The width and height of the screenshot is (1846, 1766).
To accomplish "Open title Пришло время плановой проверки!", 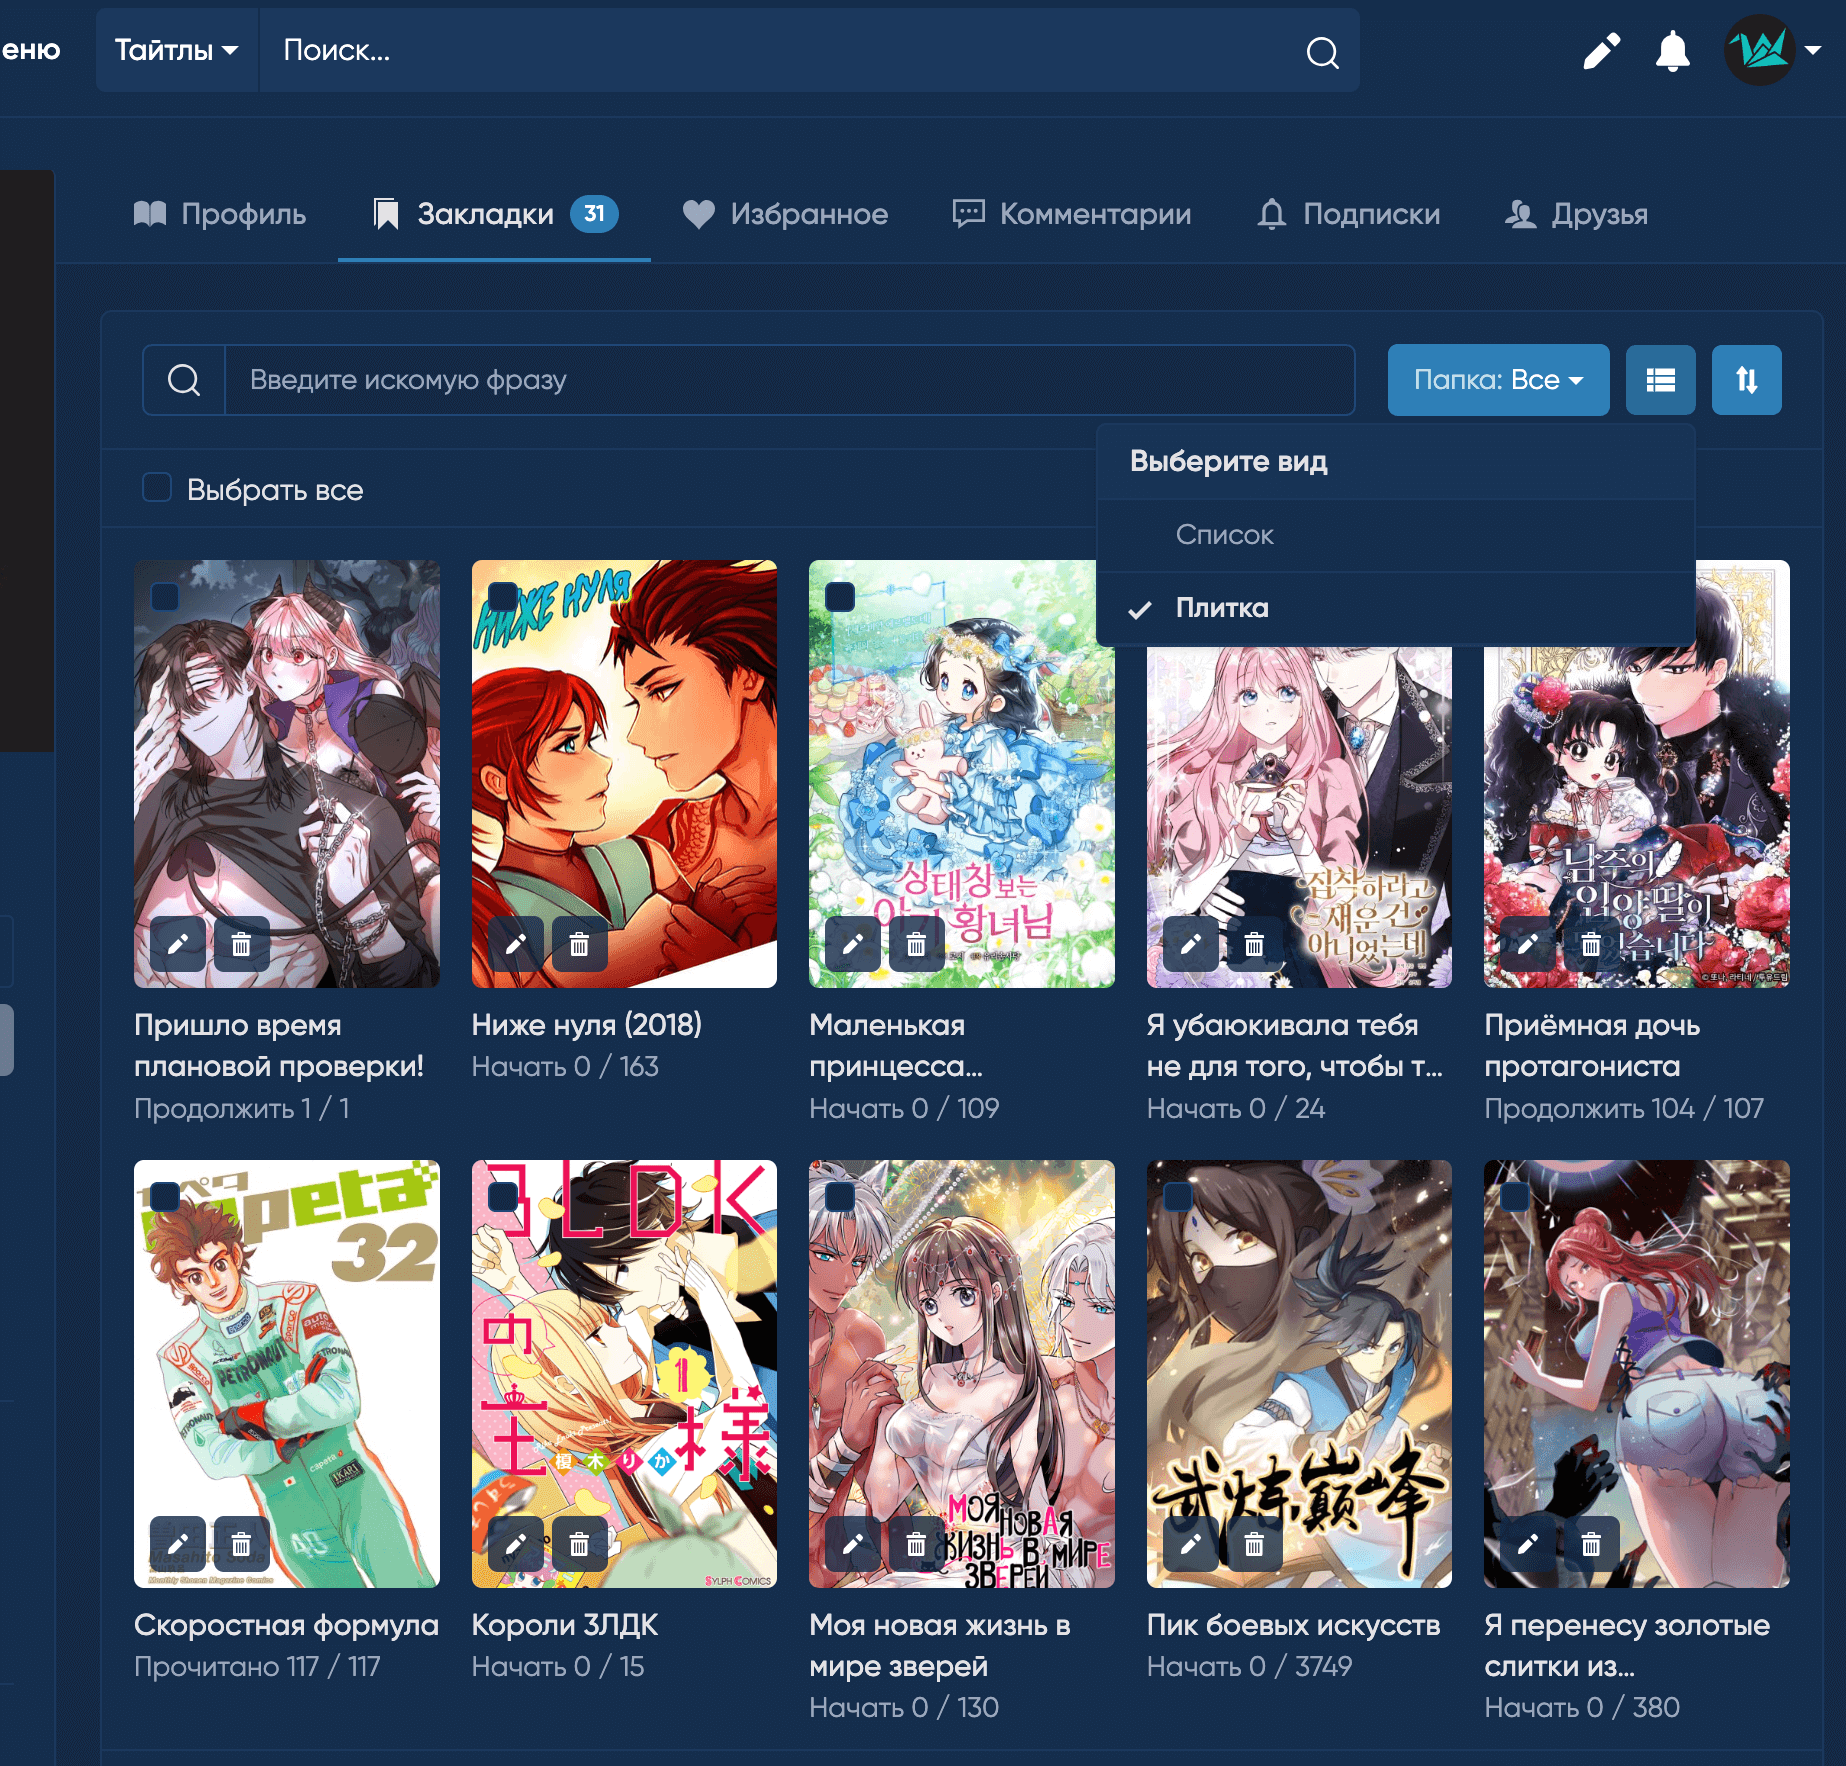I will pos(279,1045).
